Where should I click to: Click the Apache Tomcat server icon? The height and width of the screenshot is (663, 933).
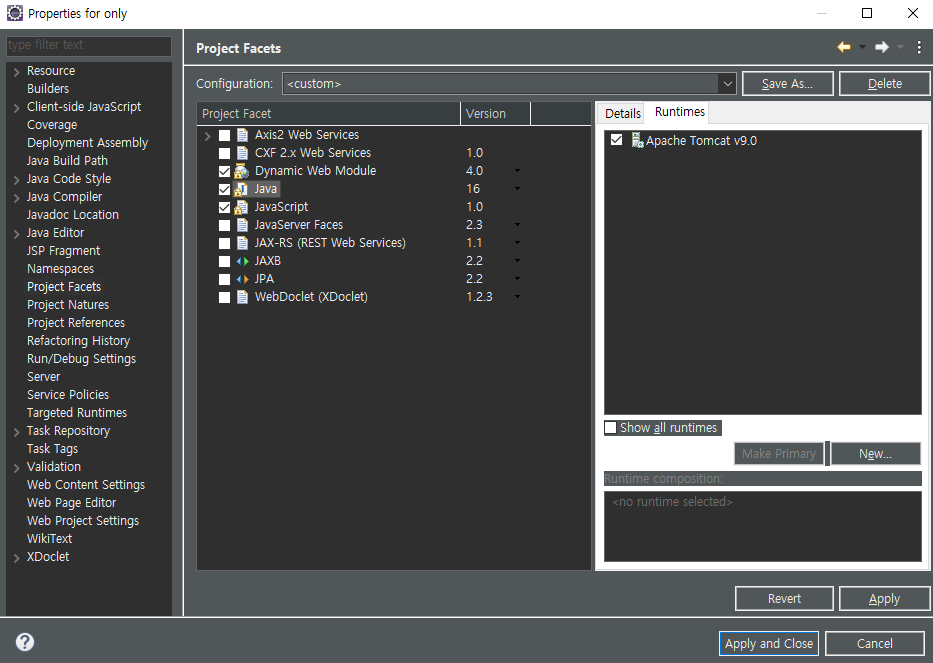pos(637,140)
